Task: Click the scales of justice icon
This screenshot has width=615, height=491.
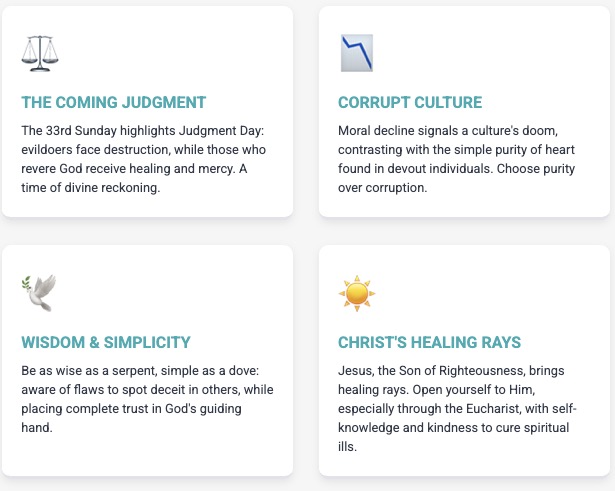Action: tap(40, 53)
